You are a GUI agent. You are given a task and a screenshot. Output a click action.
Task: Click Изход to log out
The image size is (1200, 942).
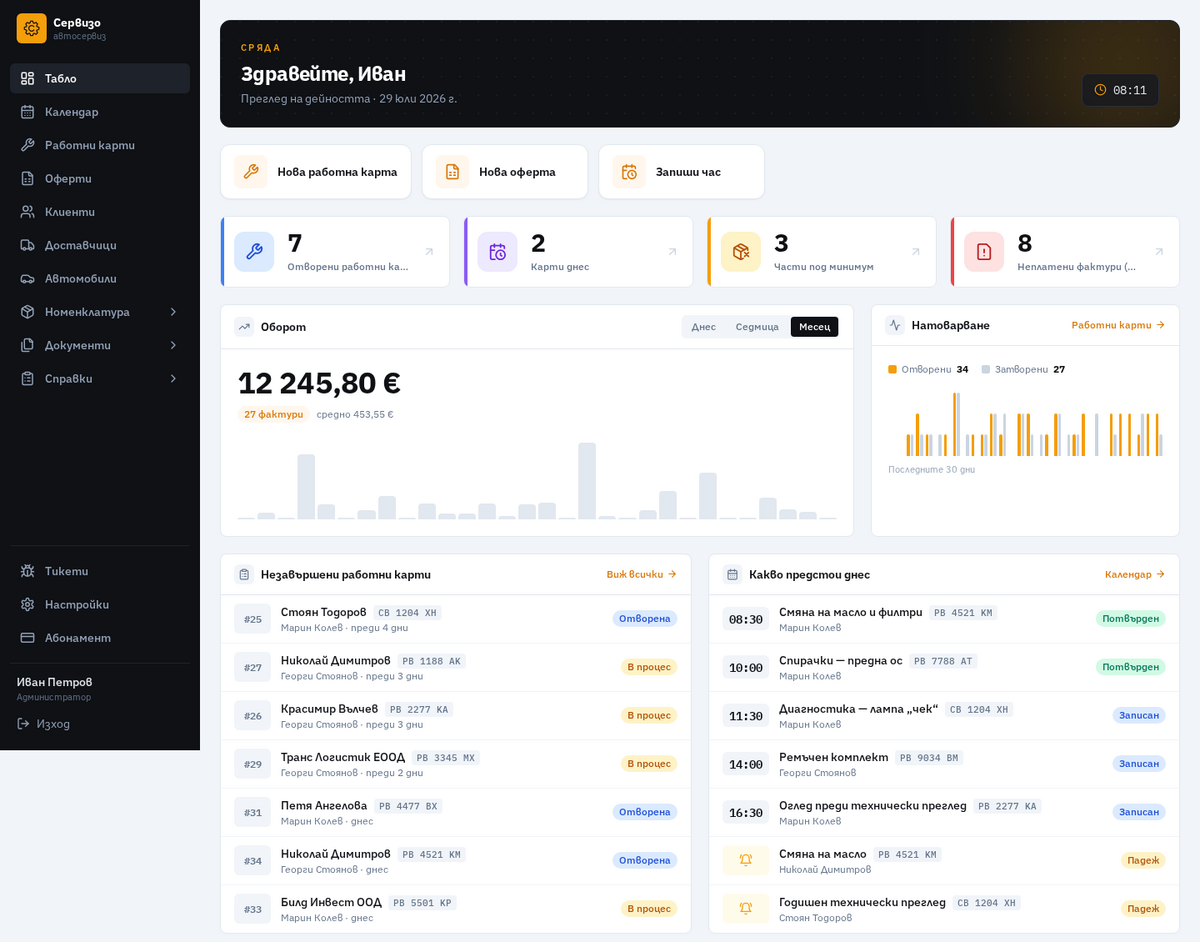tap(44, 723)
